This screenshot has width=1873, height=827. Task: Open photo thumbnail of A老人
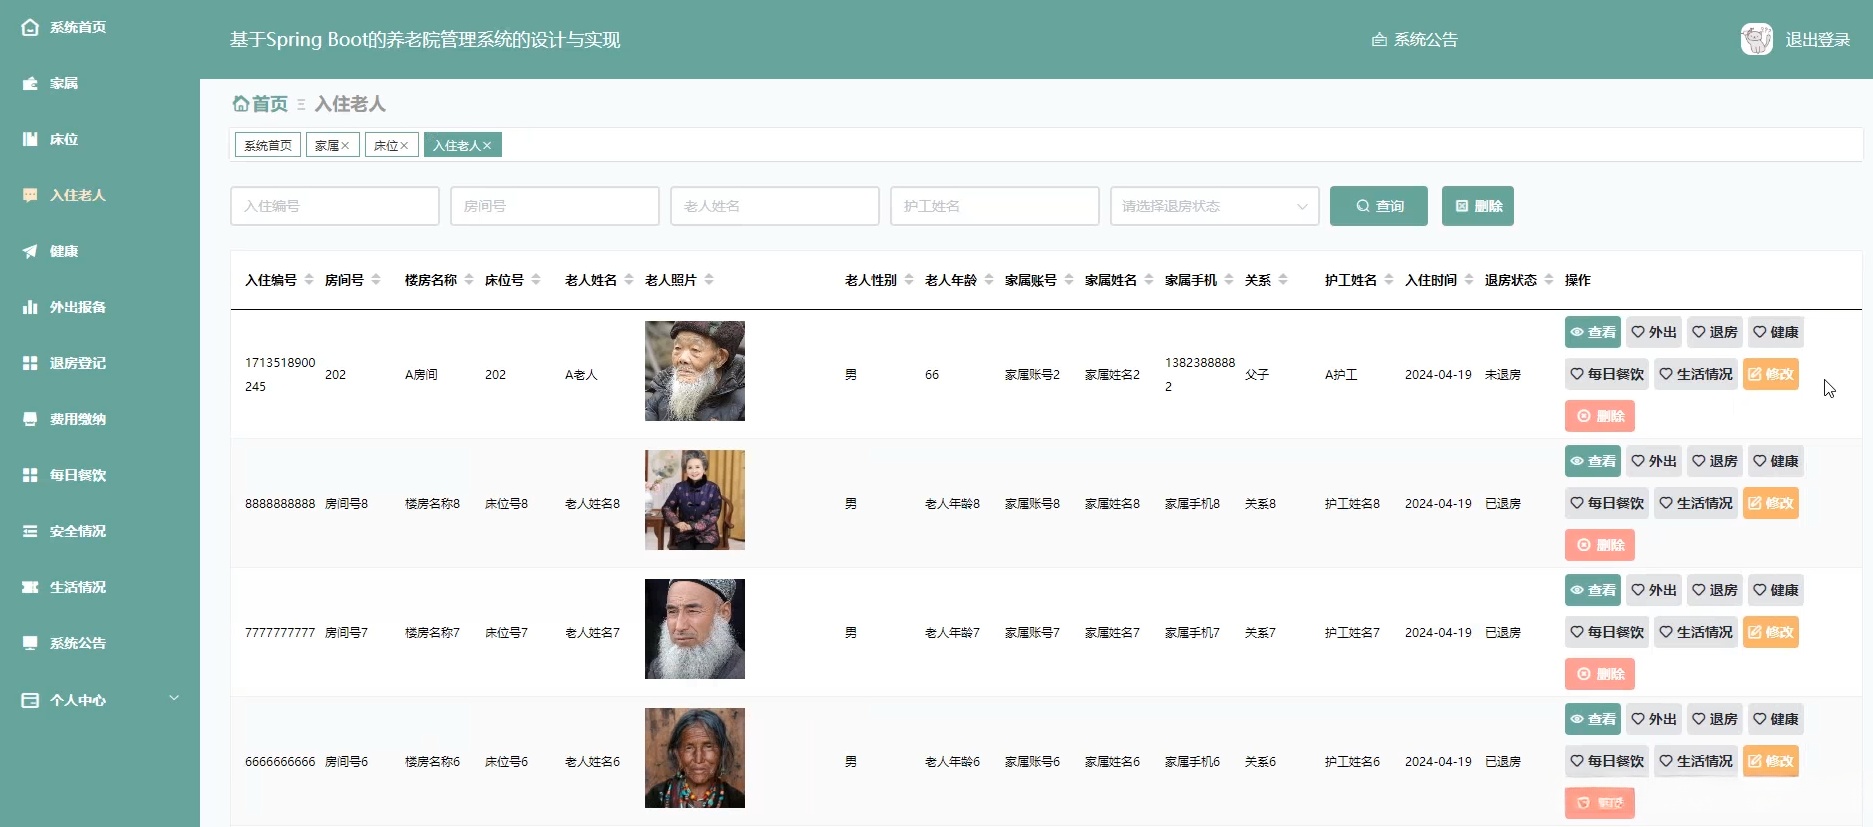(695, 371)
